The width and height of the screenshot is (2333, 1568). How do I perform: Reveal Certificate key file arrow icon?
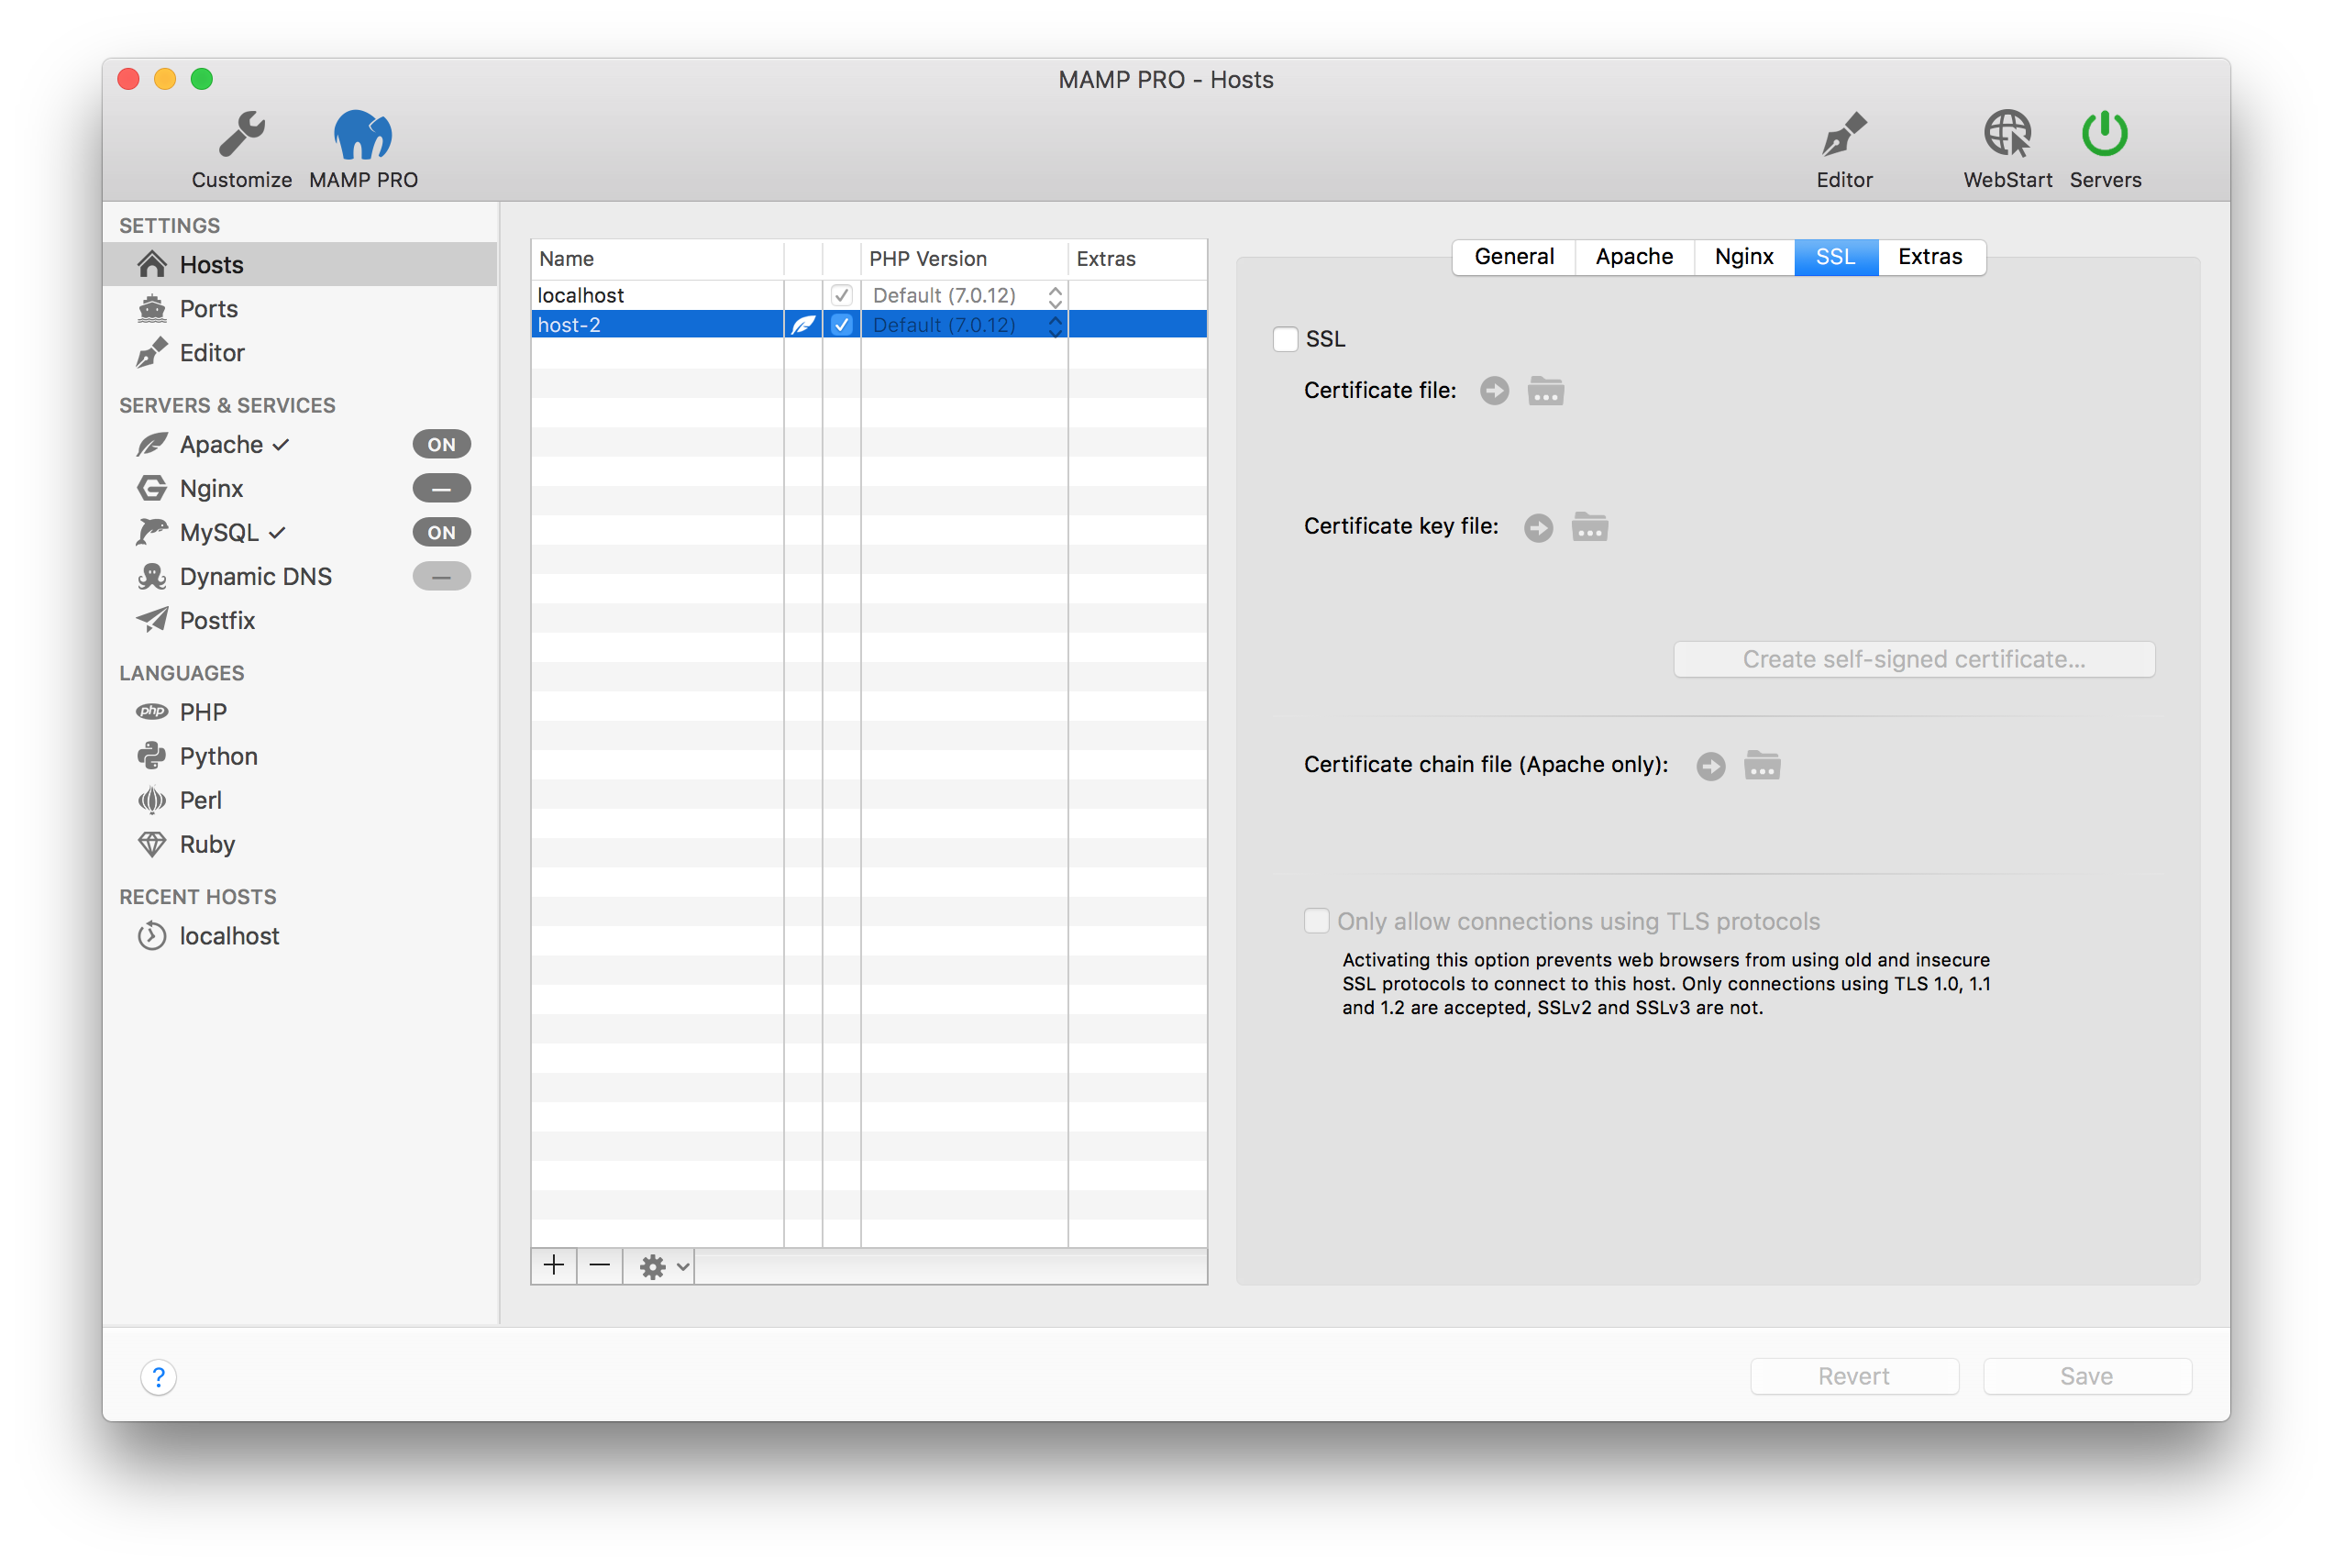1538,527
